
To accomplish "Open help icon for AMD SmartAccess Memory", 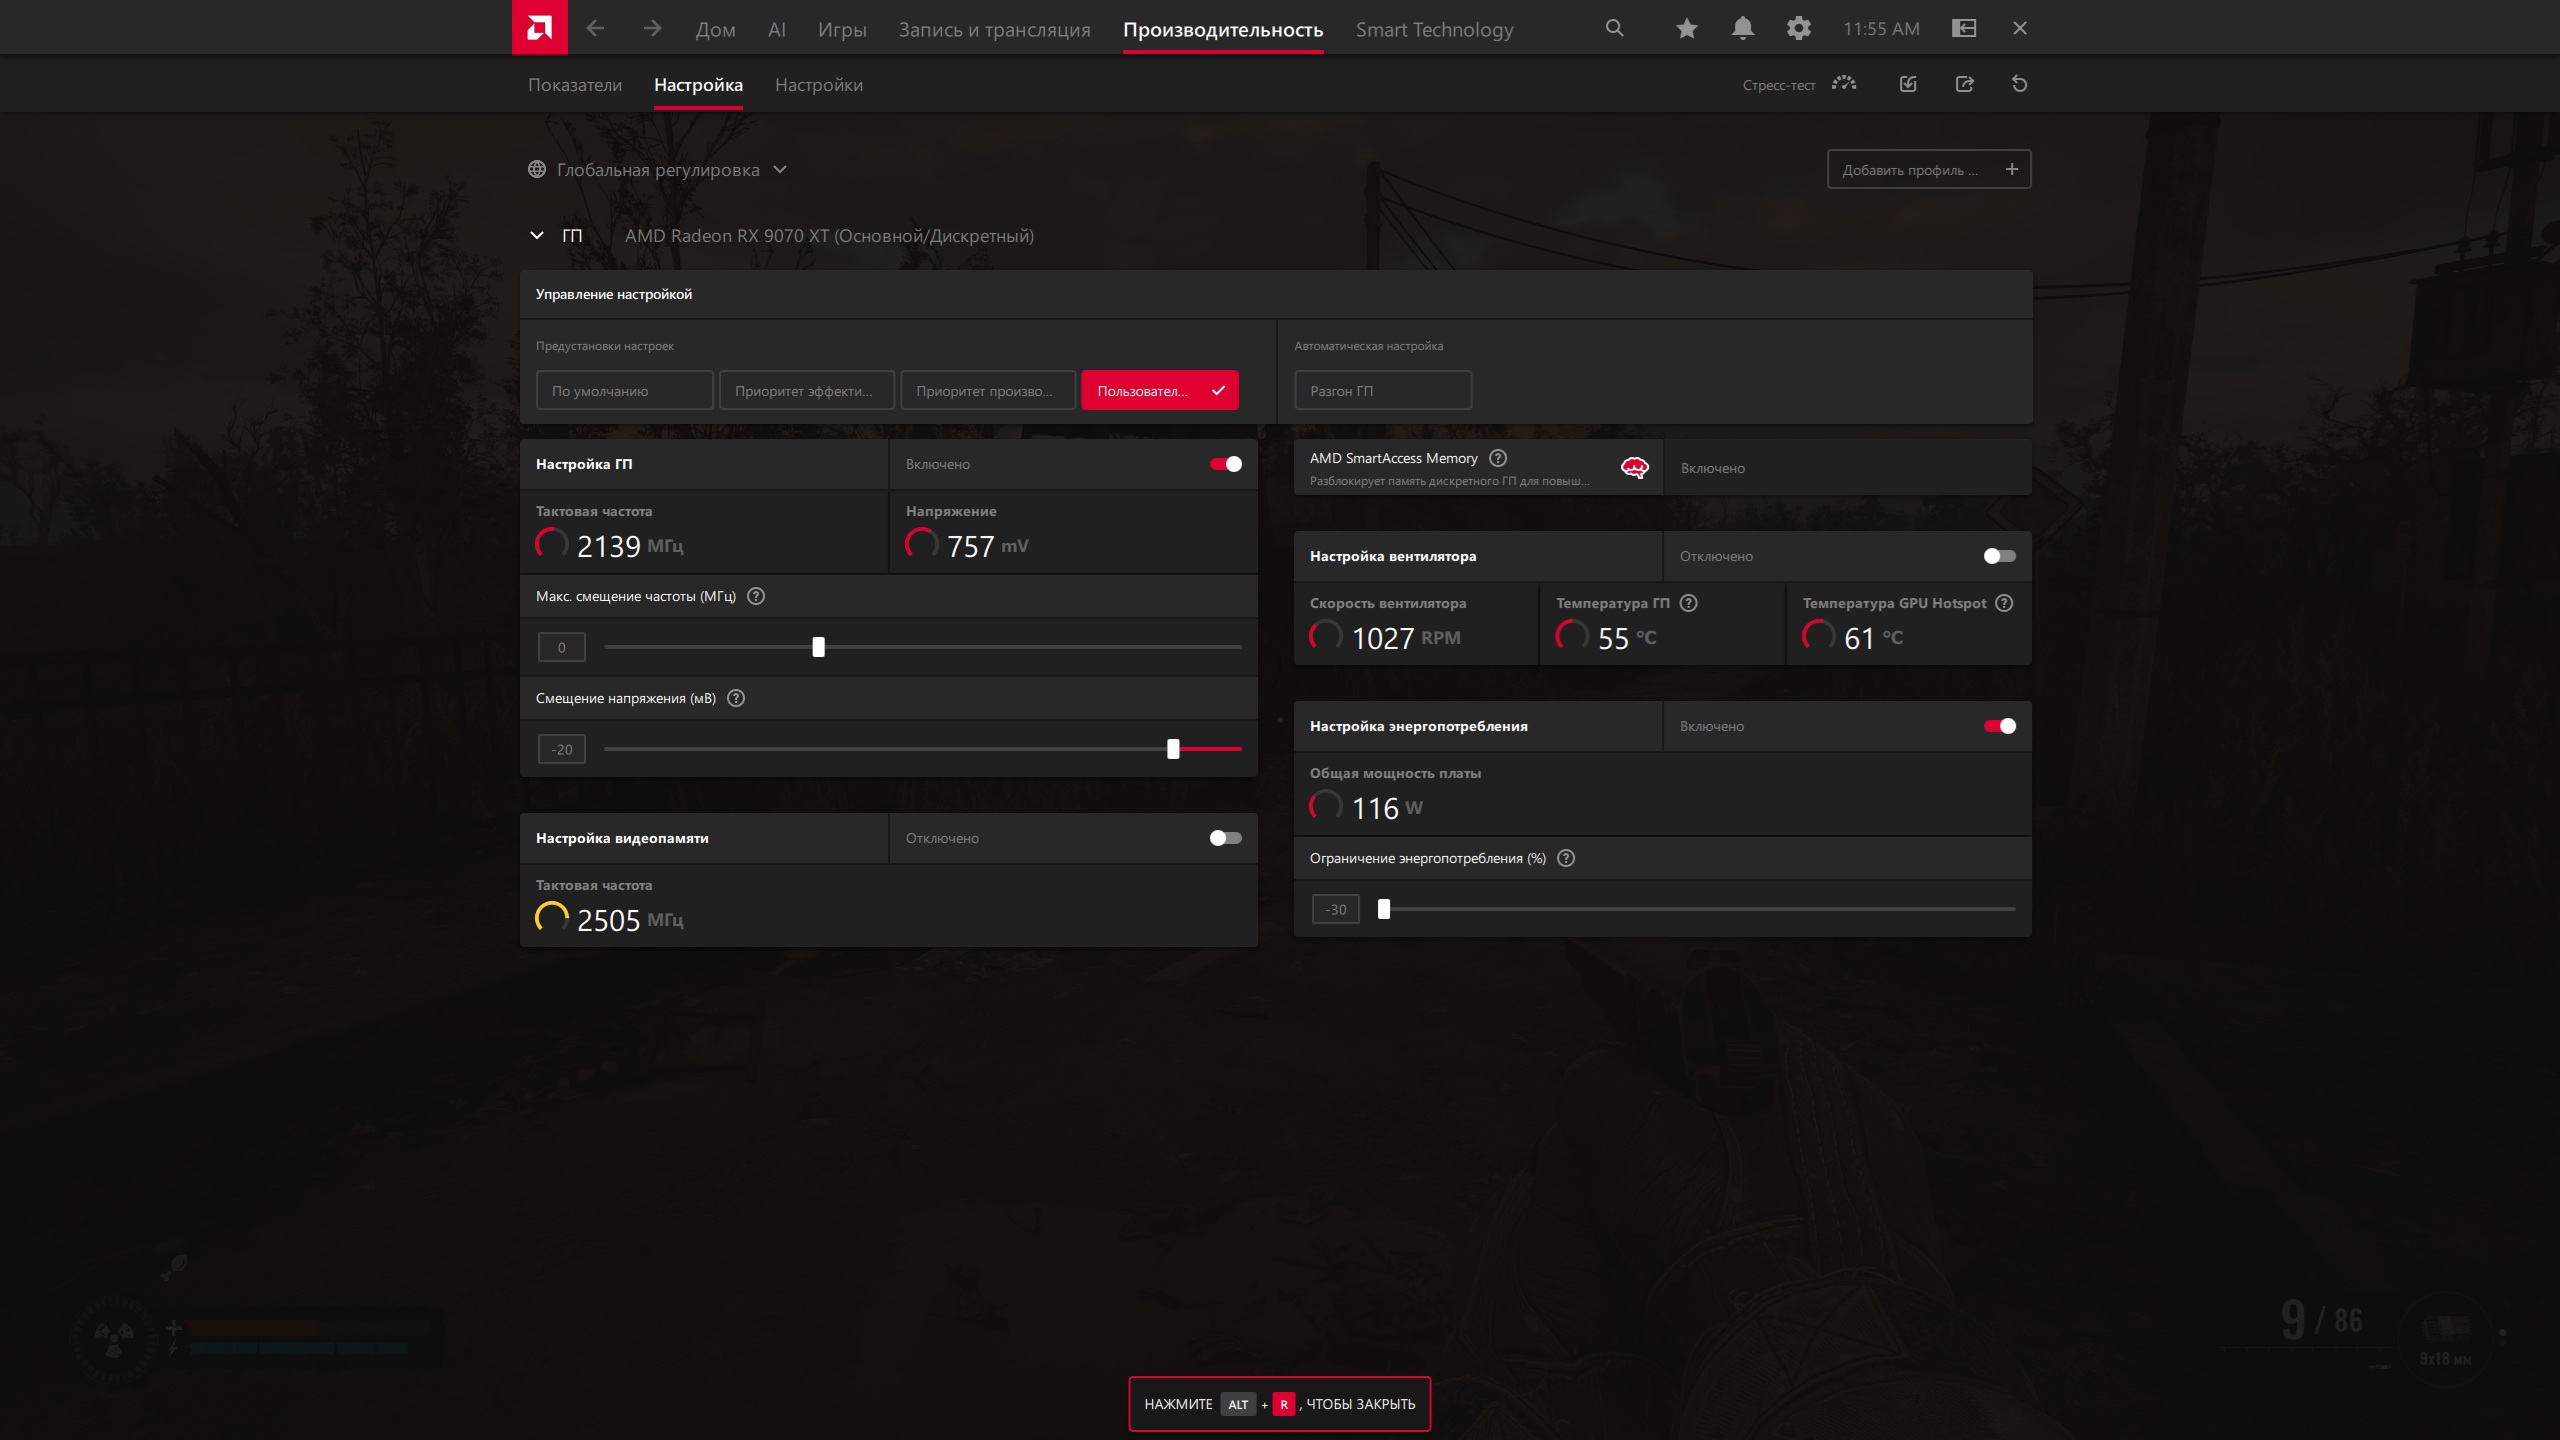I will click(x=1498, y=458).
